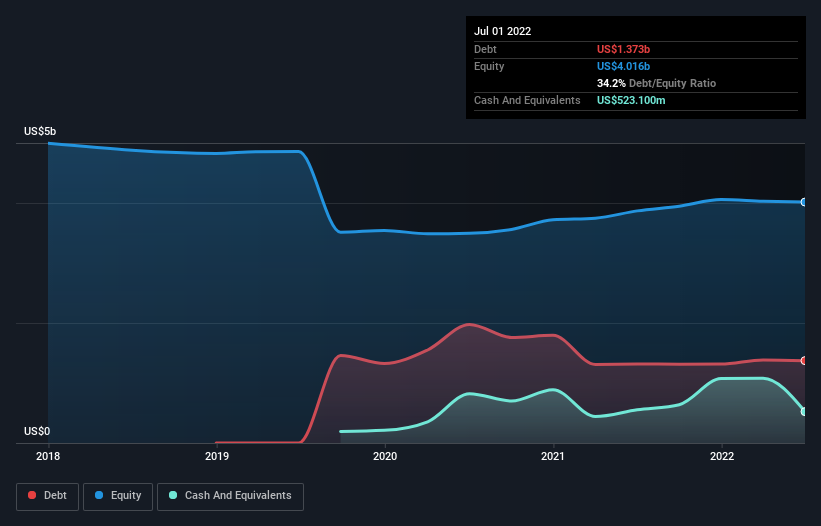Click the blue Equity legend dot
The height and width of the screenshot is (526, 821).
point(98,495)
